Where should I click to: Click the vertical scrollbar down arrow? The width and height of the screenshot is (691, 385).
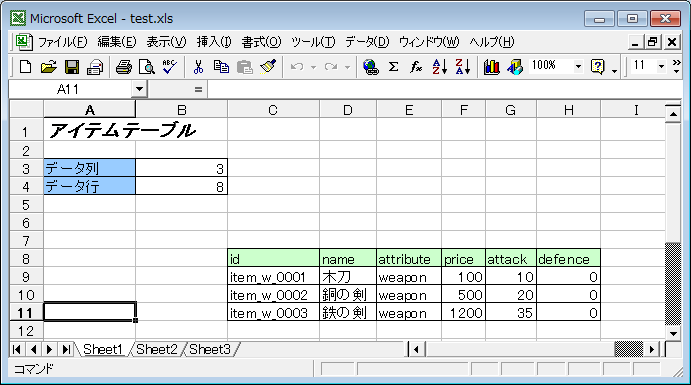[673, 333]
